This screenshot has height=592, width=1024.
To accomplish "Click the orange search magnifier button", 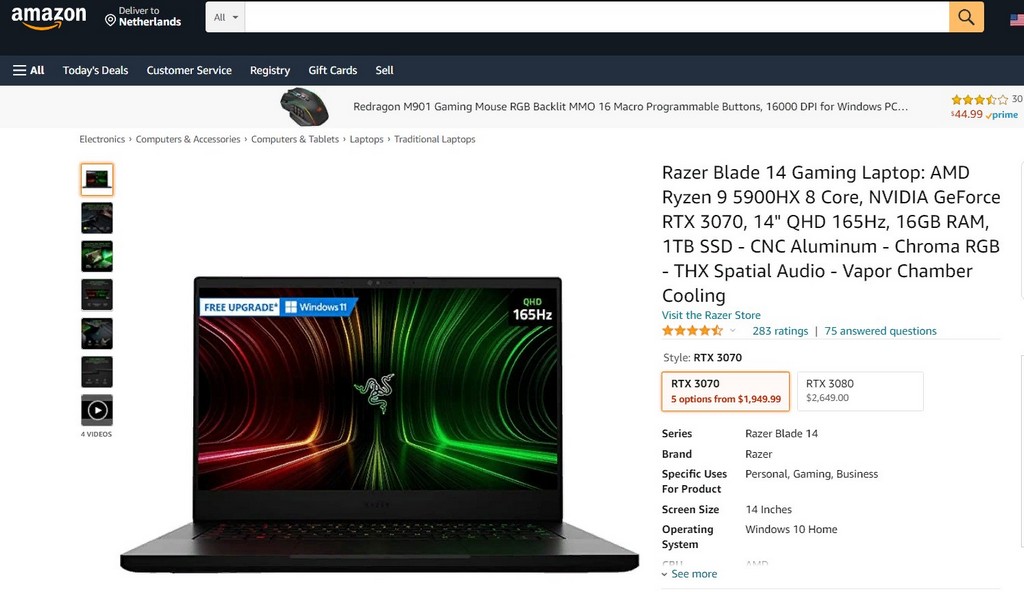I will coord(966,17).
